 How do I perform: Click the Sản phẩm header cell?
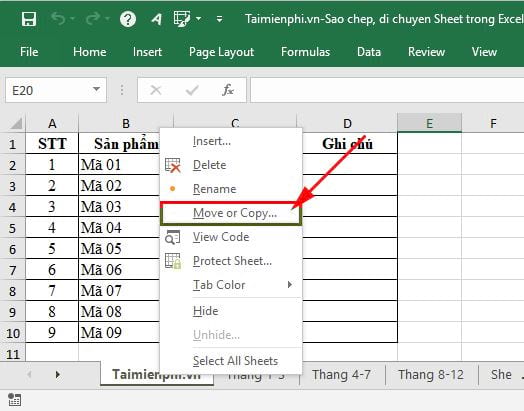pos(119,144)
